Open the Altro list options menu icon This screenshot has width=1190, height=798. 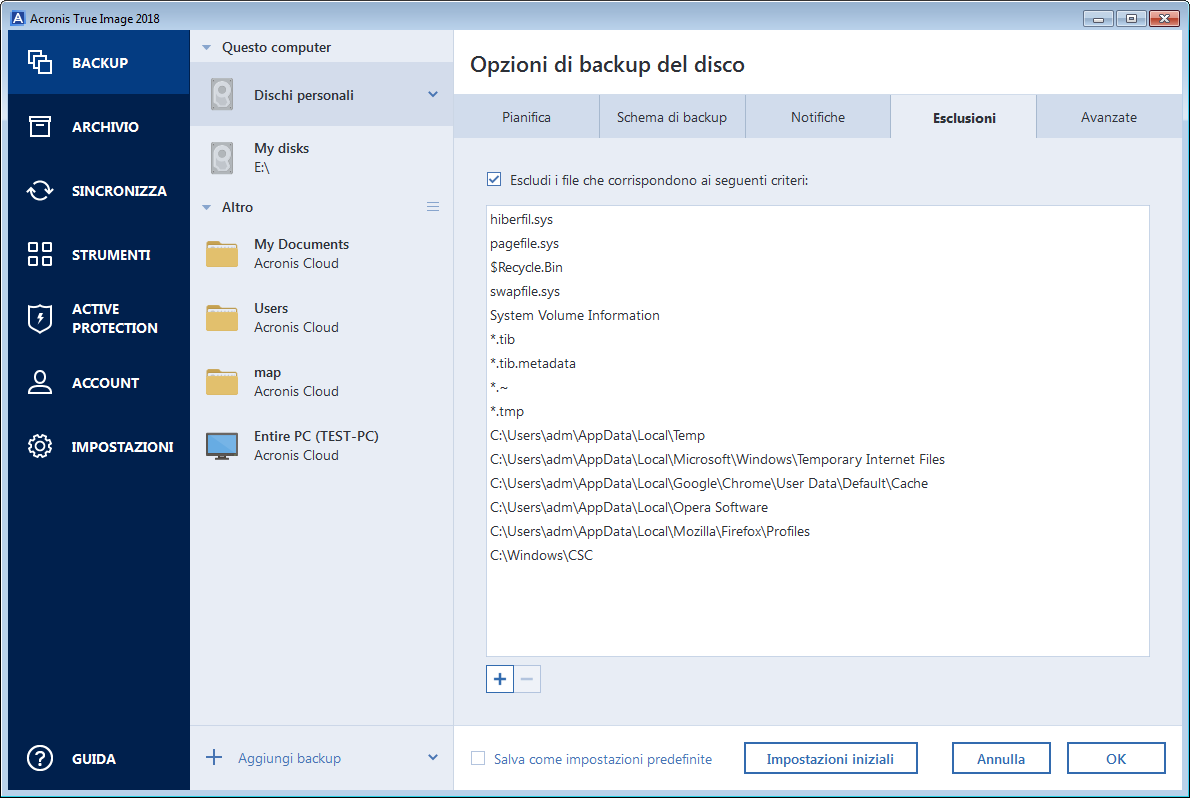point(433,207)
